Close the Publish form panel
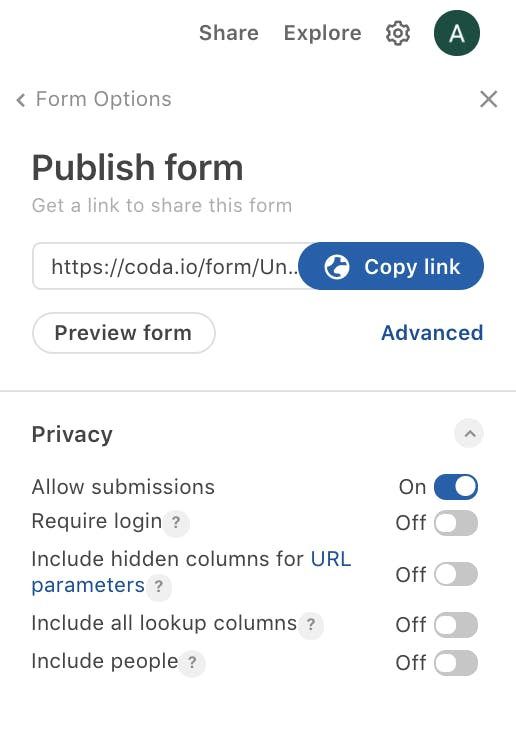Viewport: 516px width, 746px height. tap(488, 99)
